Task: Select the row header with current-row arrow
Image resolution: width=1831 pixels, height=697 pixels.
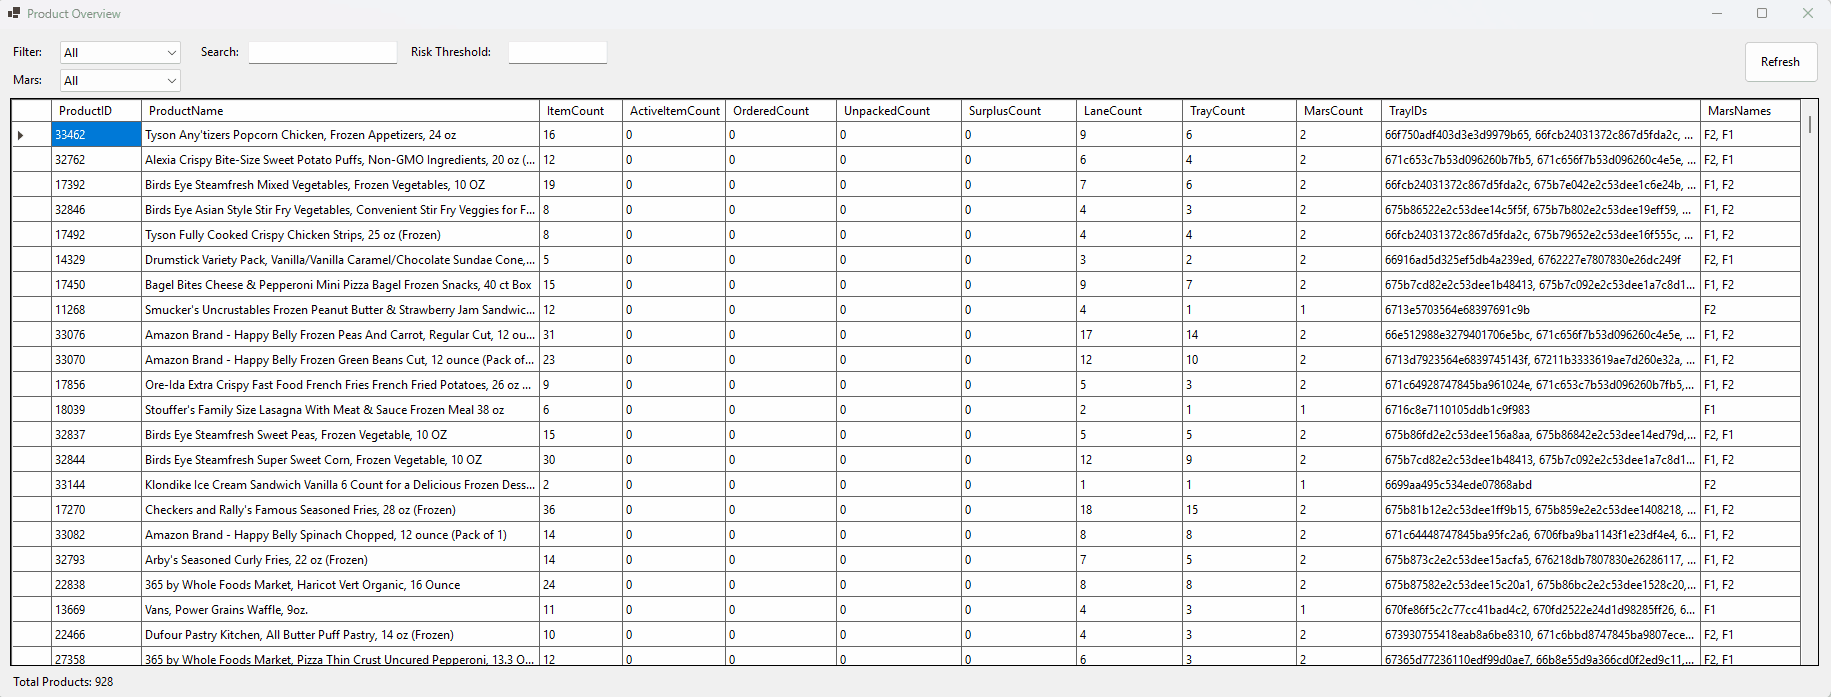Action: click(x=31, y=135)
